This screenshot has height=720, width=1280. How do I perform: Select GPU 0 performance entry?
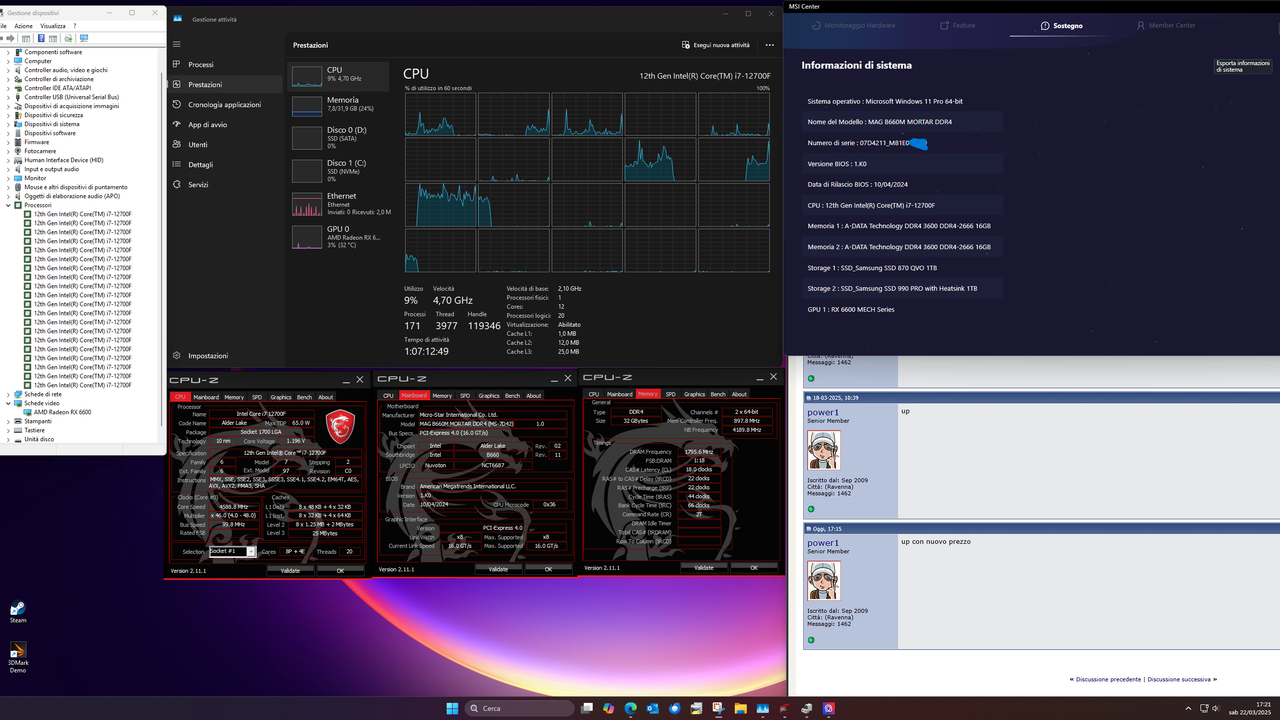click(x=337, y=236)
